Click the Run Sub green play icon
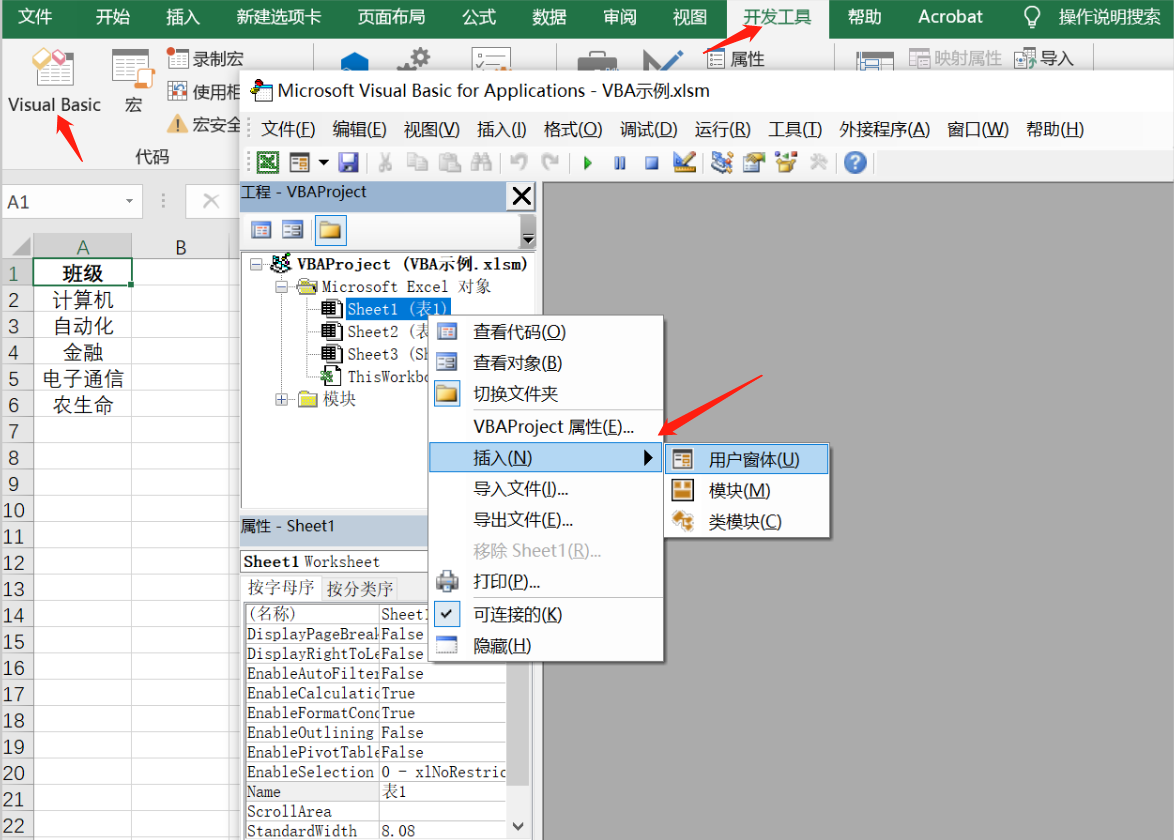This screenshot has height=840, width=1174. [588, 163]
